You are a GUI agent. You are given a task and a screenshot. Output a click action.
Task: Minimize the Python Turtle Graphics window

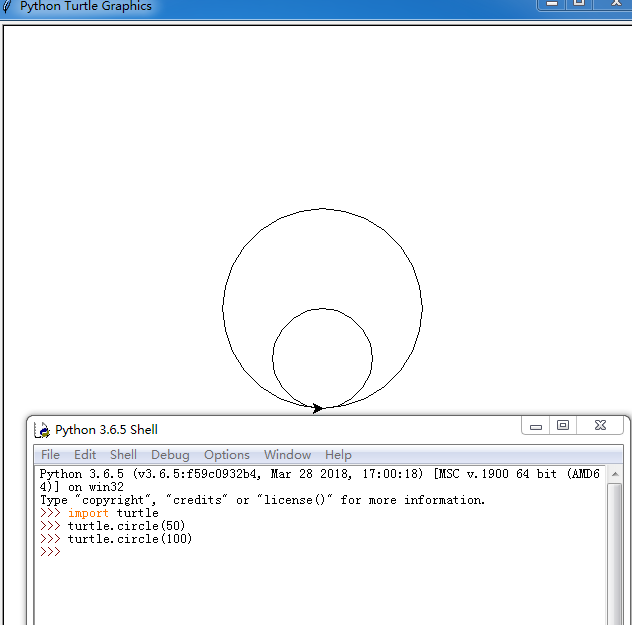[550, 4]
